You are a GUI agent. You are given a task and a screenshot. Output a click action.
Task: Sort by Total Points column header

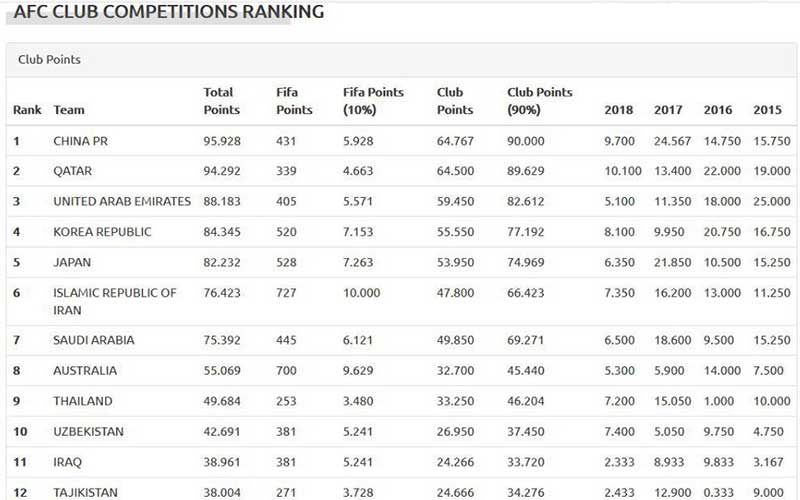221,101
